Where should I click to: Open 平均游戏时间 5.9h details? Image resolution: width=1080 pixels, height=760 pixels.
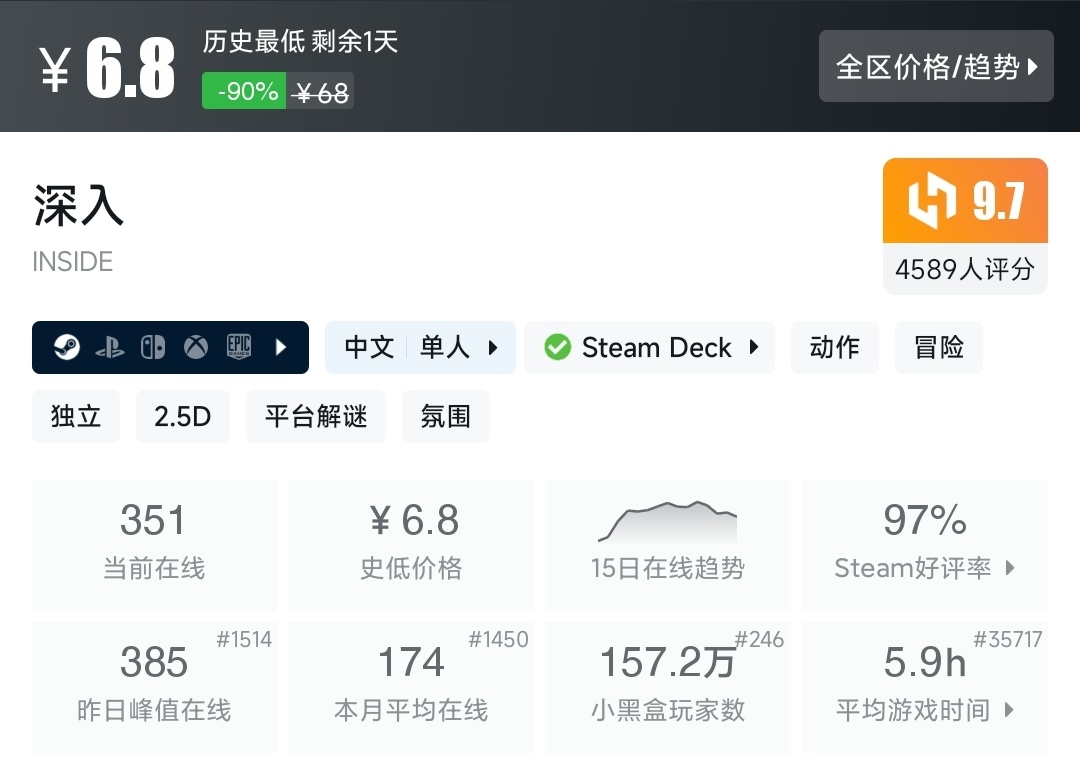pos(925,687)
